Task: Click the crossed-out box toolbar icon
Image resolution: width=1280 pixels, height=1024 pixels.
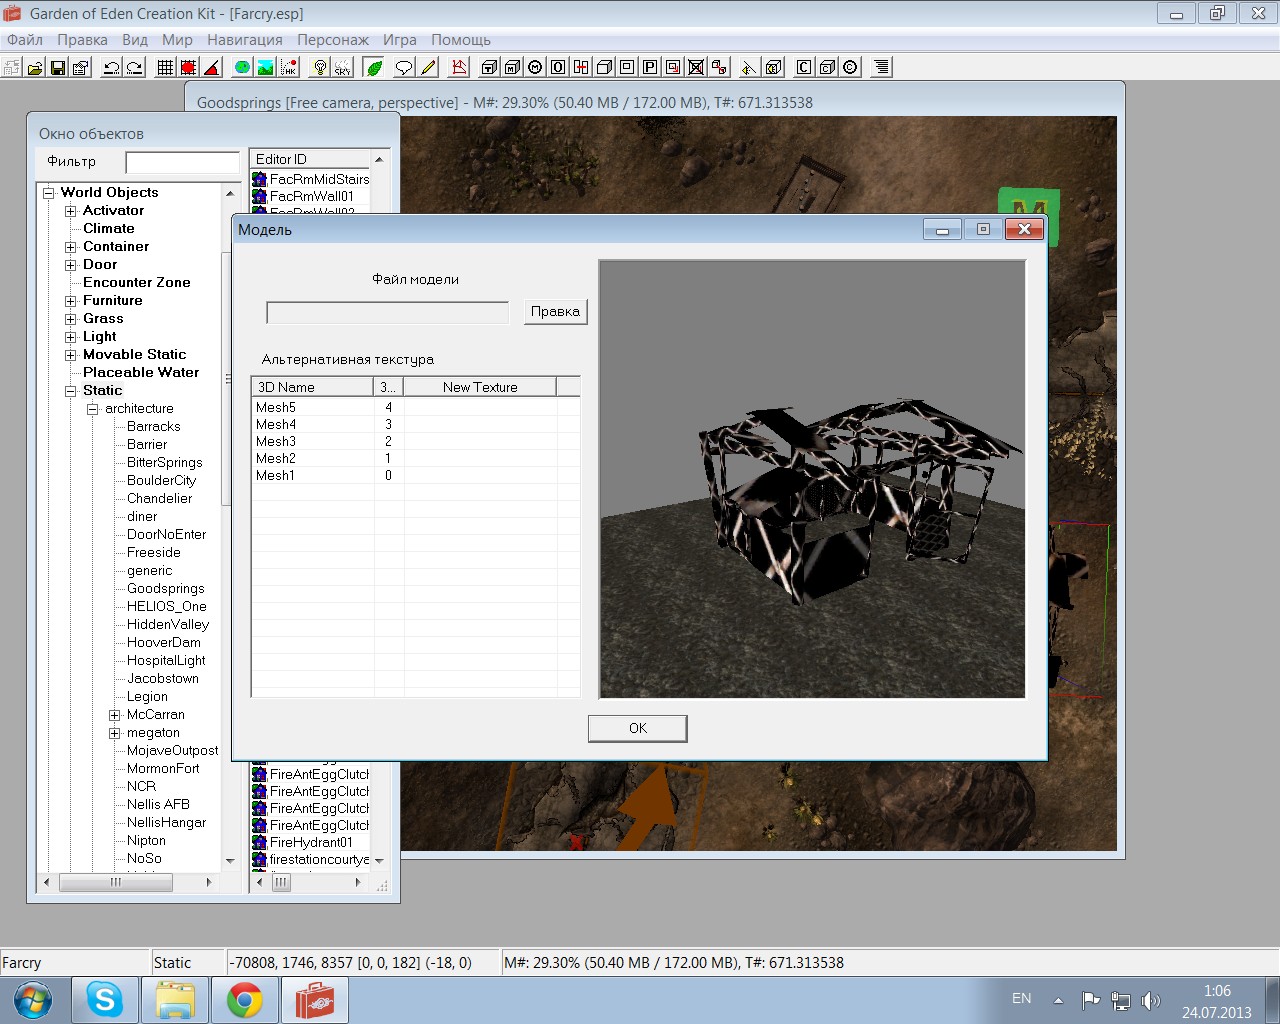Action: pyautogui.click(x=696, y=67)
